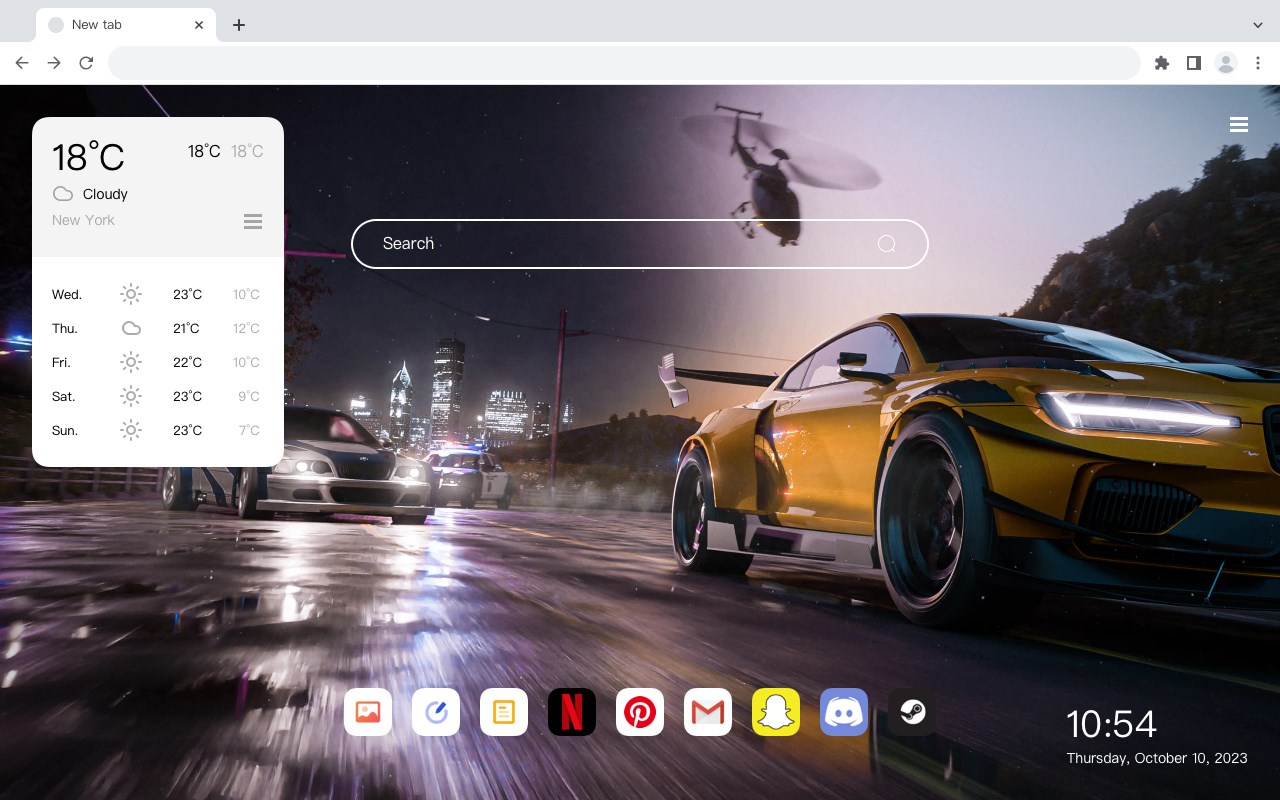Screen dimensions: 1280x800
Task: Click the large 18°C current temperature
Action: (x=88, y=157)
